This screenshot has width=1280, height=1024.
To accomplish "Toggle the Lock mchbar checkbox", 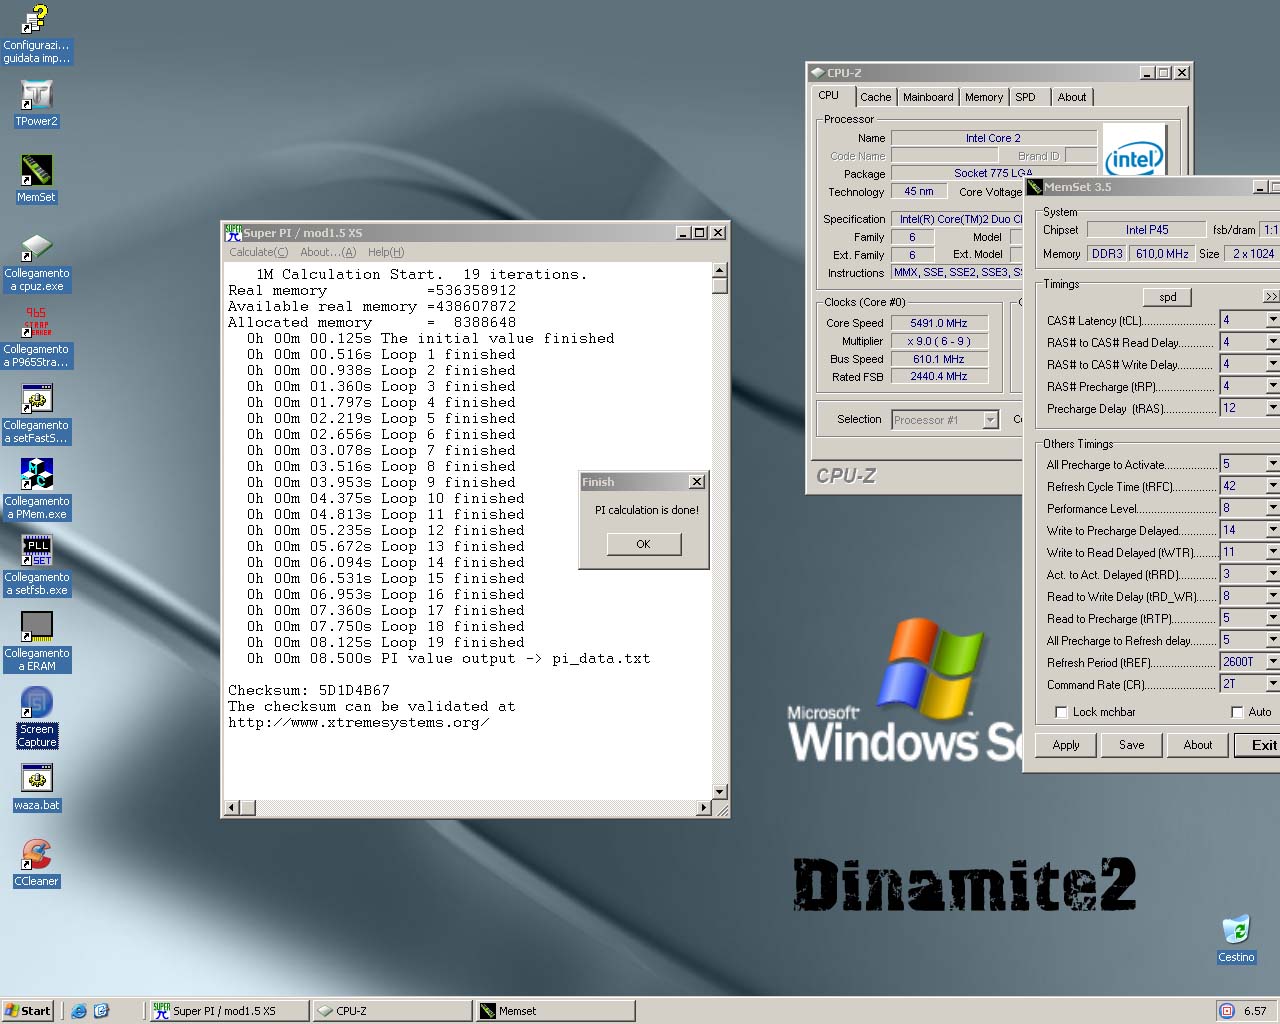I will [x=1062, y=712].
